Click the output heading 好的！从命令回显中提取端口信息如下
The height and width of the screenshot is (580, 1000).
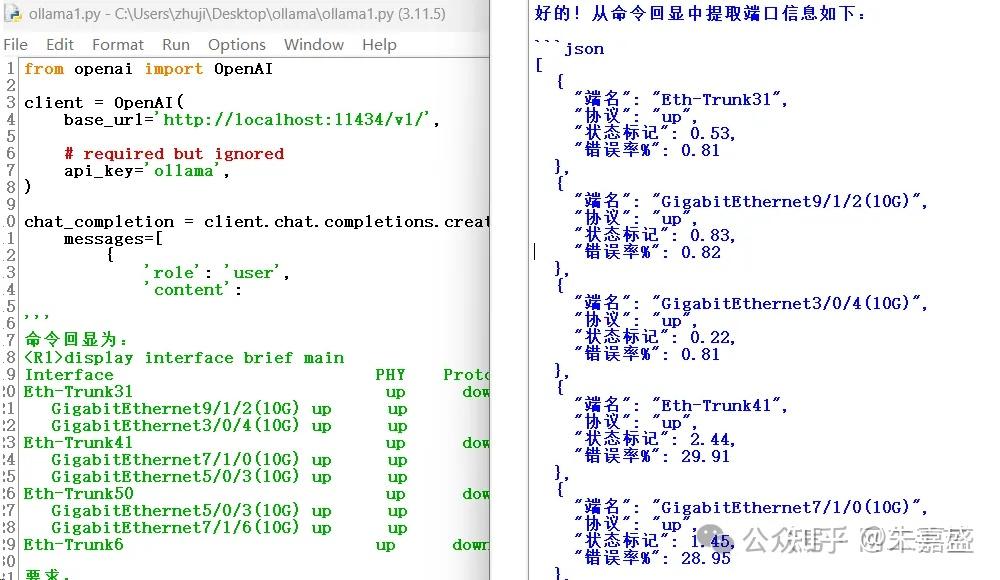[x=700, y=13]
